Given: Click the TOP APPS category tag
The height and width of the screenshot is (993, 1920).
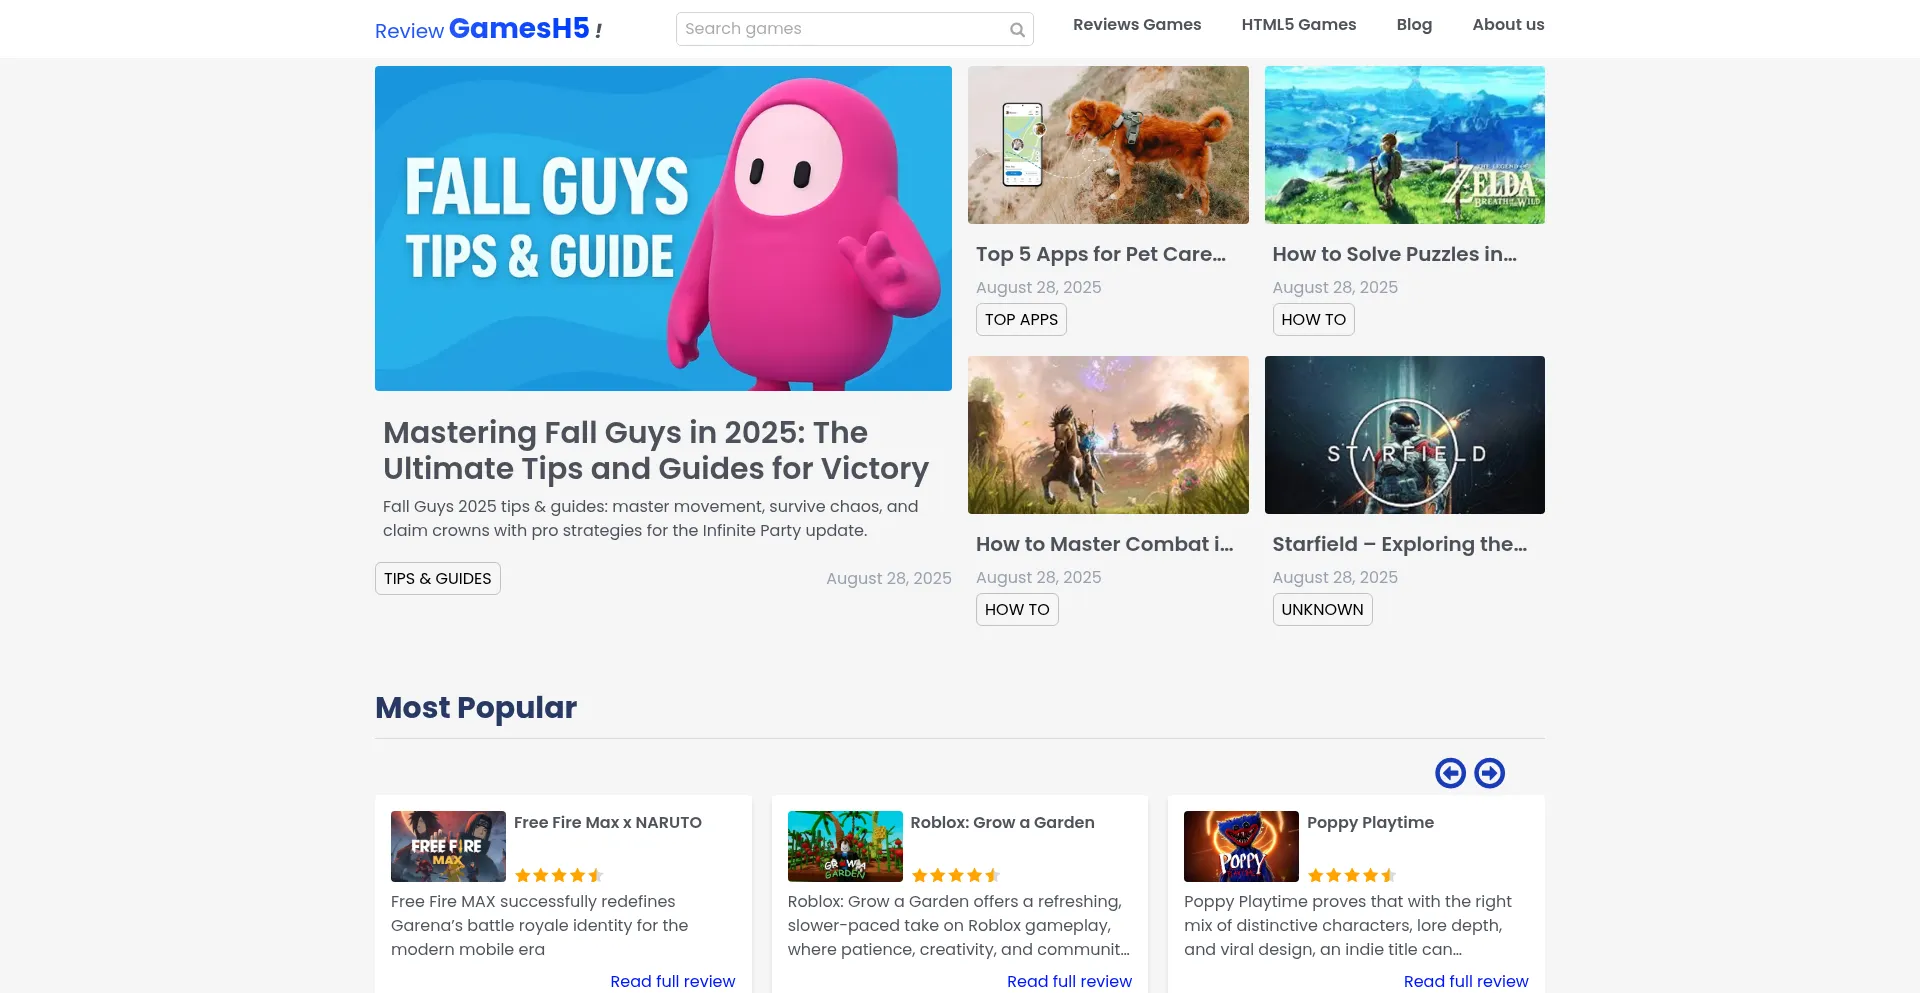Looking at the screenshot, I should 1021,319.
